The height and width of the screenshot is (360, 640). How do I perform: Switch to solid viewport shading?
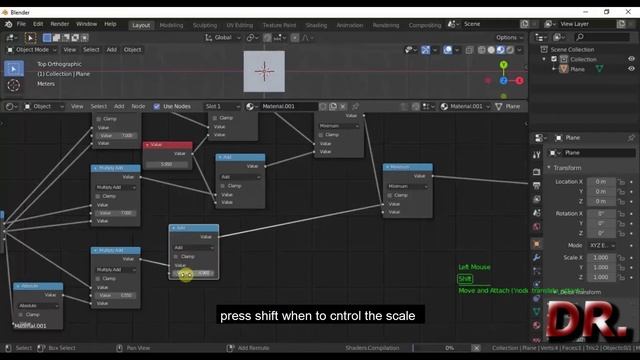491,50
